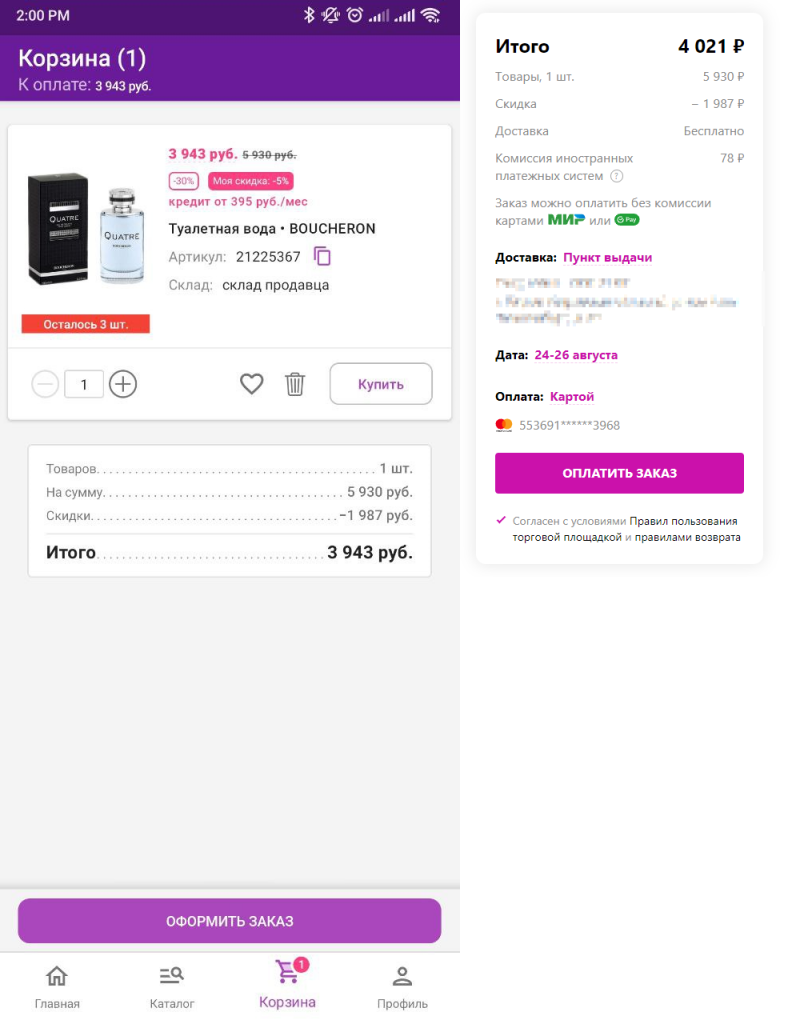Open the Главная home tab

(x=57, y=987)
